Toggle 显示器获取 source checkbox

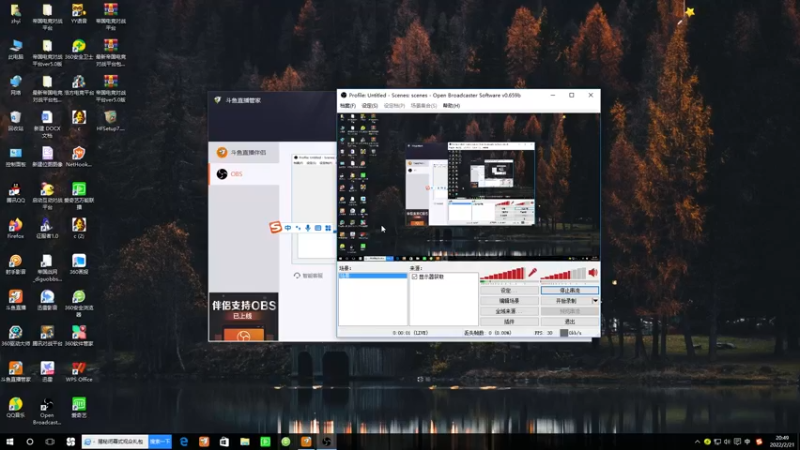(x=414, y=277)
